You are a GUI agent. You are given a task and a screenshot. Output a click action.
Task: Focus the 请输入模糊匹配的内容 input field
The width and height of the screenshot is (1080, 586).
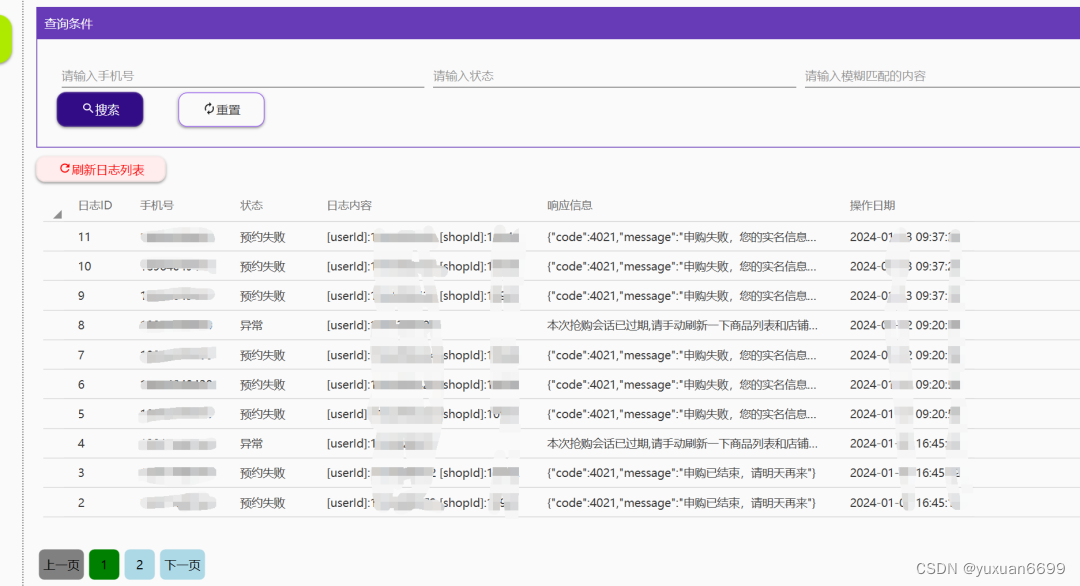pyautogui.click(x=940, y=76)
